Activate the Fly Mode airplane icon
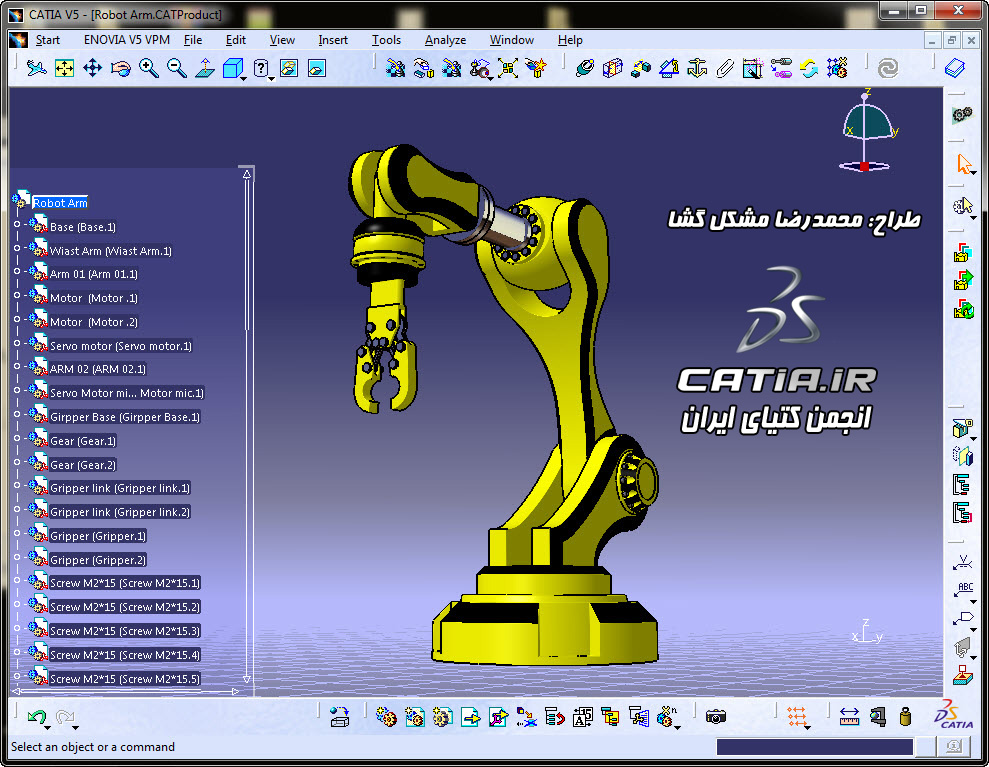Viewport: 989px width, 767px height. click(x=37, y=67)
